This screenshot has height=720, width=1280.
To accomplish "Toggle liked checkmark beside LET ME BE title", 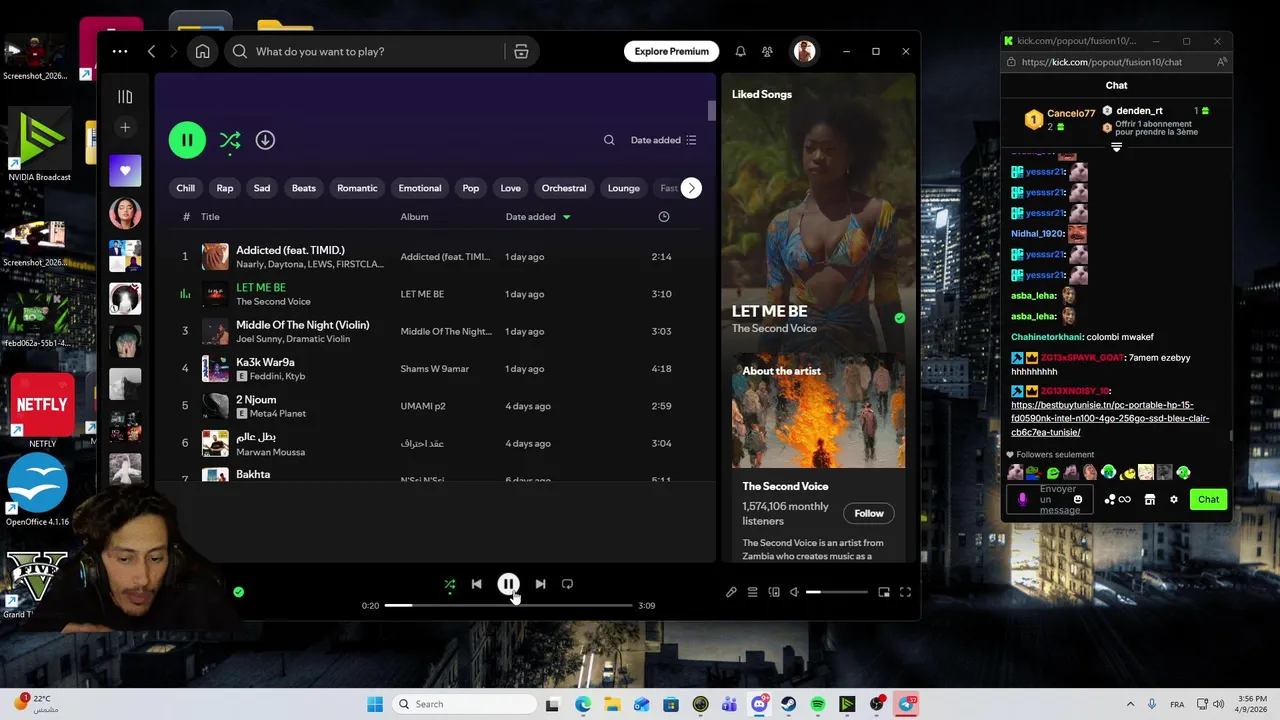I will point(900,318).
